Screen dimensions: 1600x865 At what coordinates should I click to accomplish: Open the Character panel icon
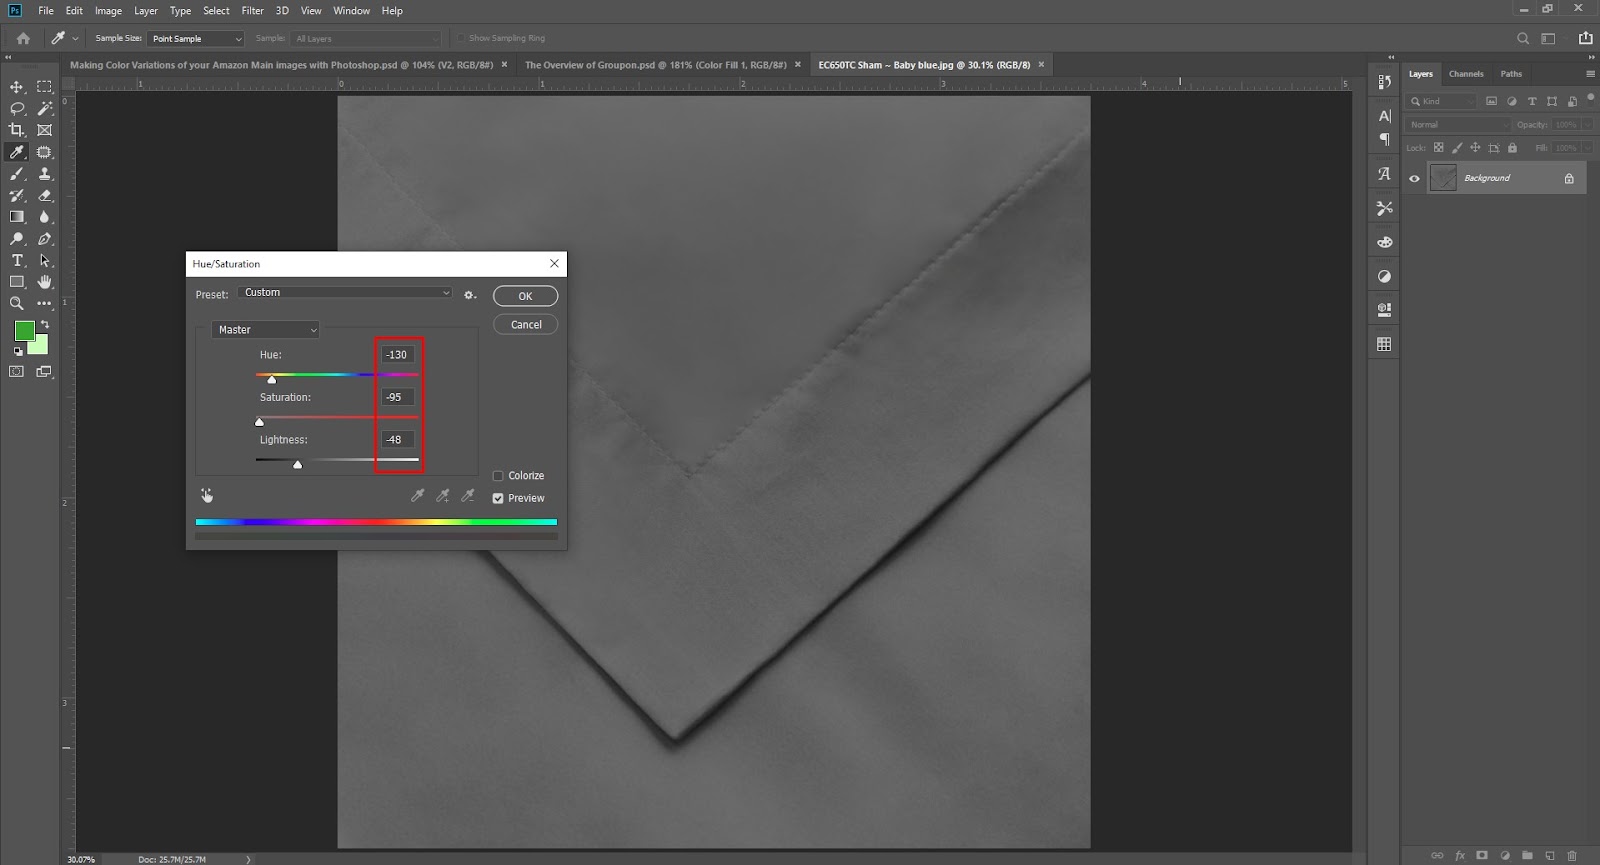(x=1384, y=116)
